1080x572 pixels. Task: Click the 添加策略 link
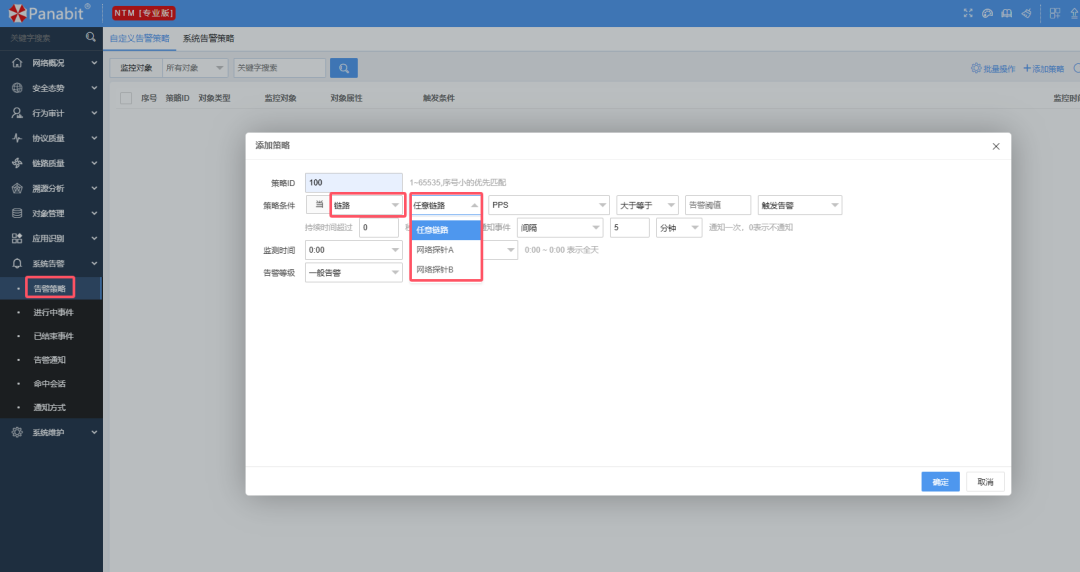pyautogui.click(x=1048, y=68)
